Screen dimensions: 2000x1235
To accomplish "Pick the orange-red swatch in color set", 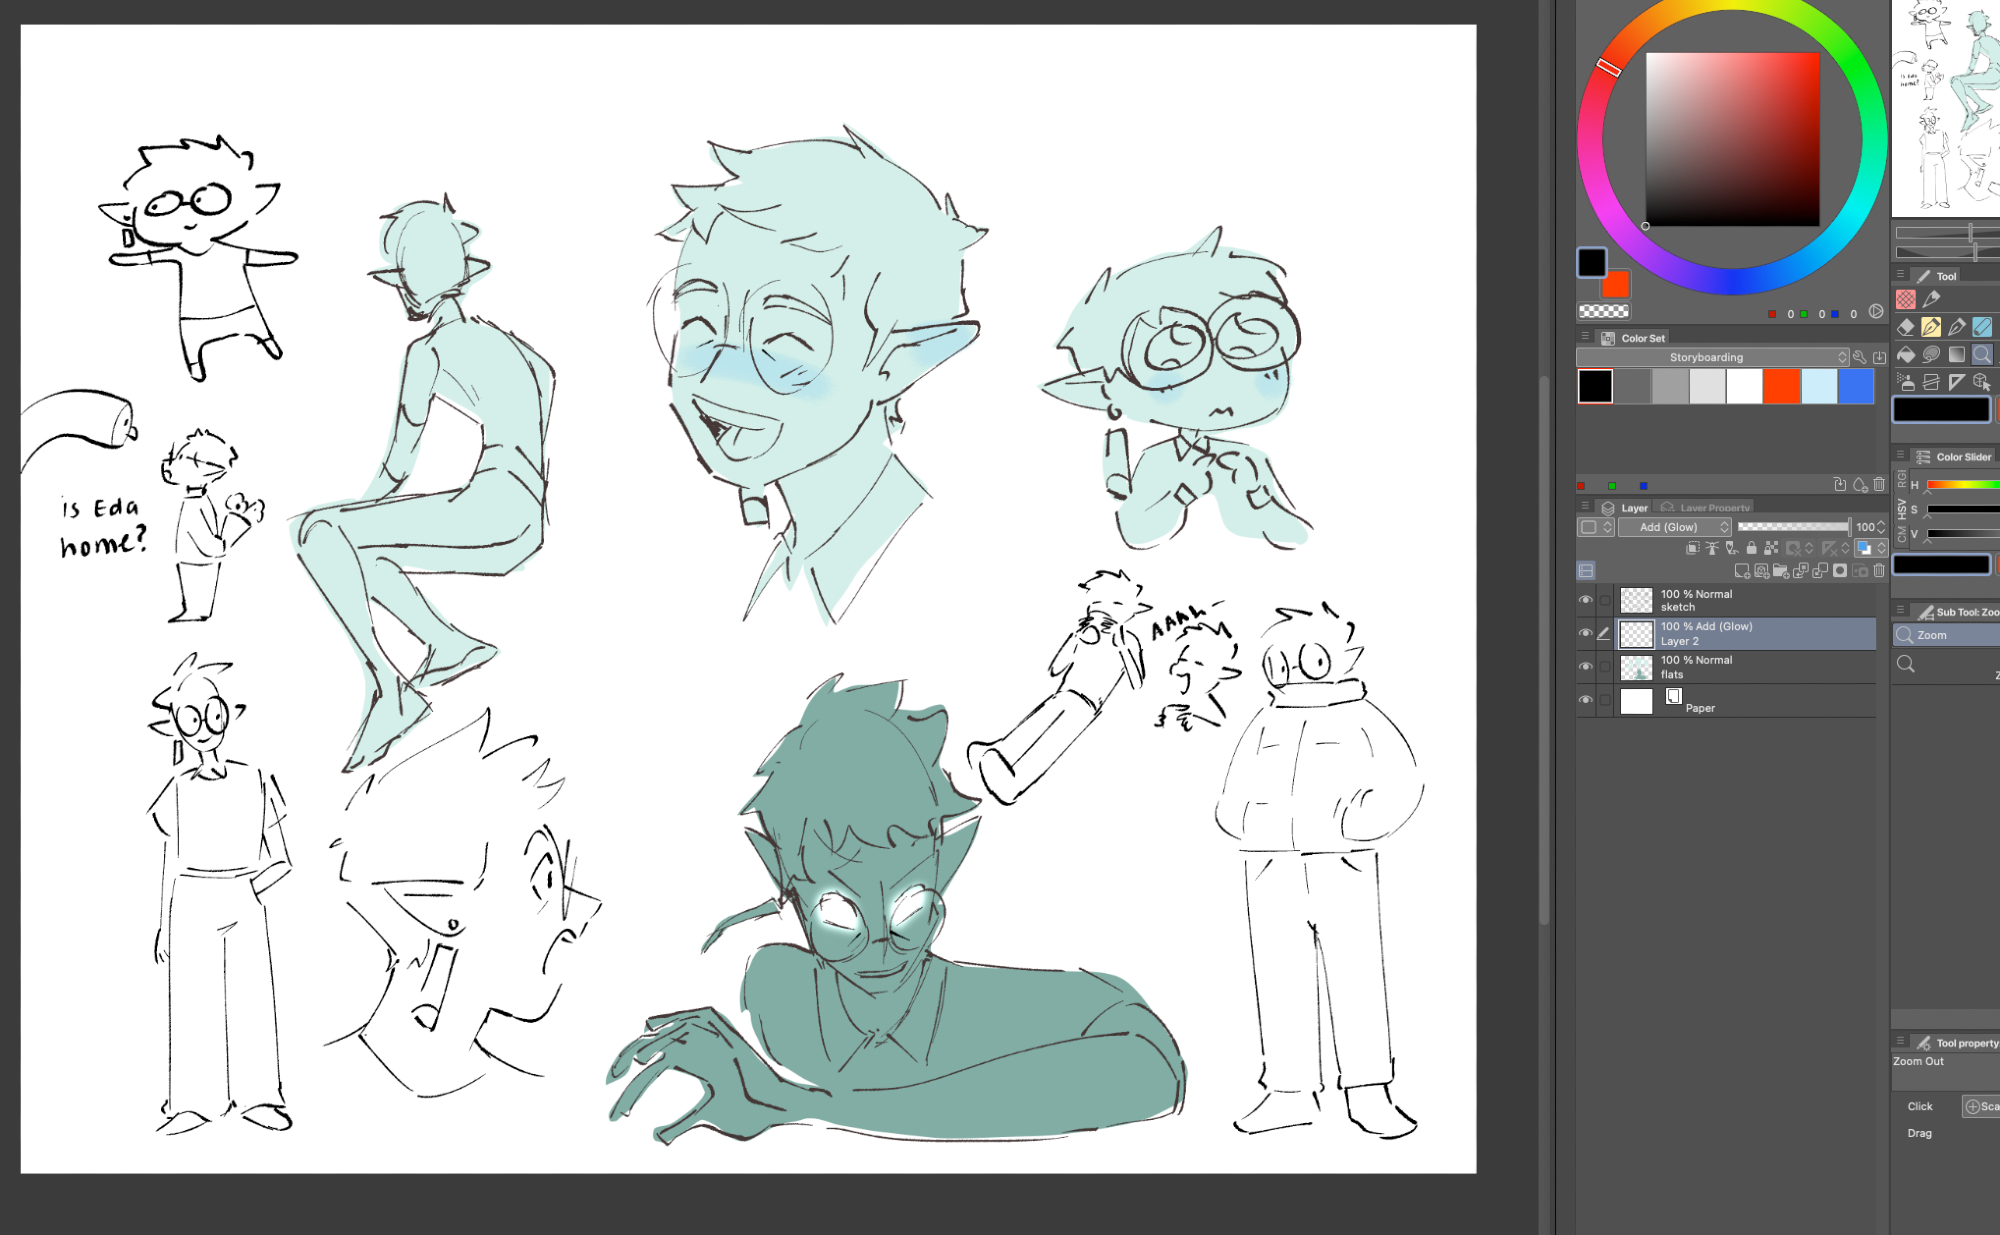I will click(x=1781, y=387).
